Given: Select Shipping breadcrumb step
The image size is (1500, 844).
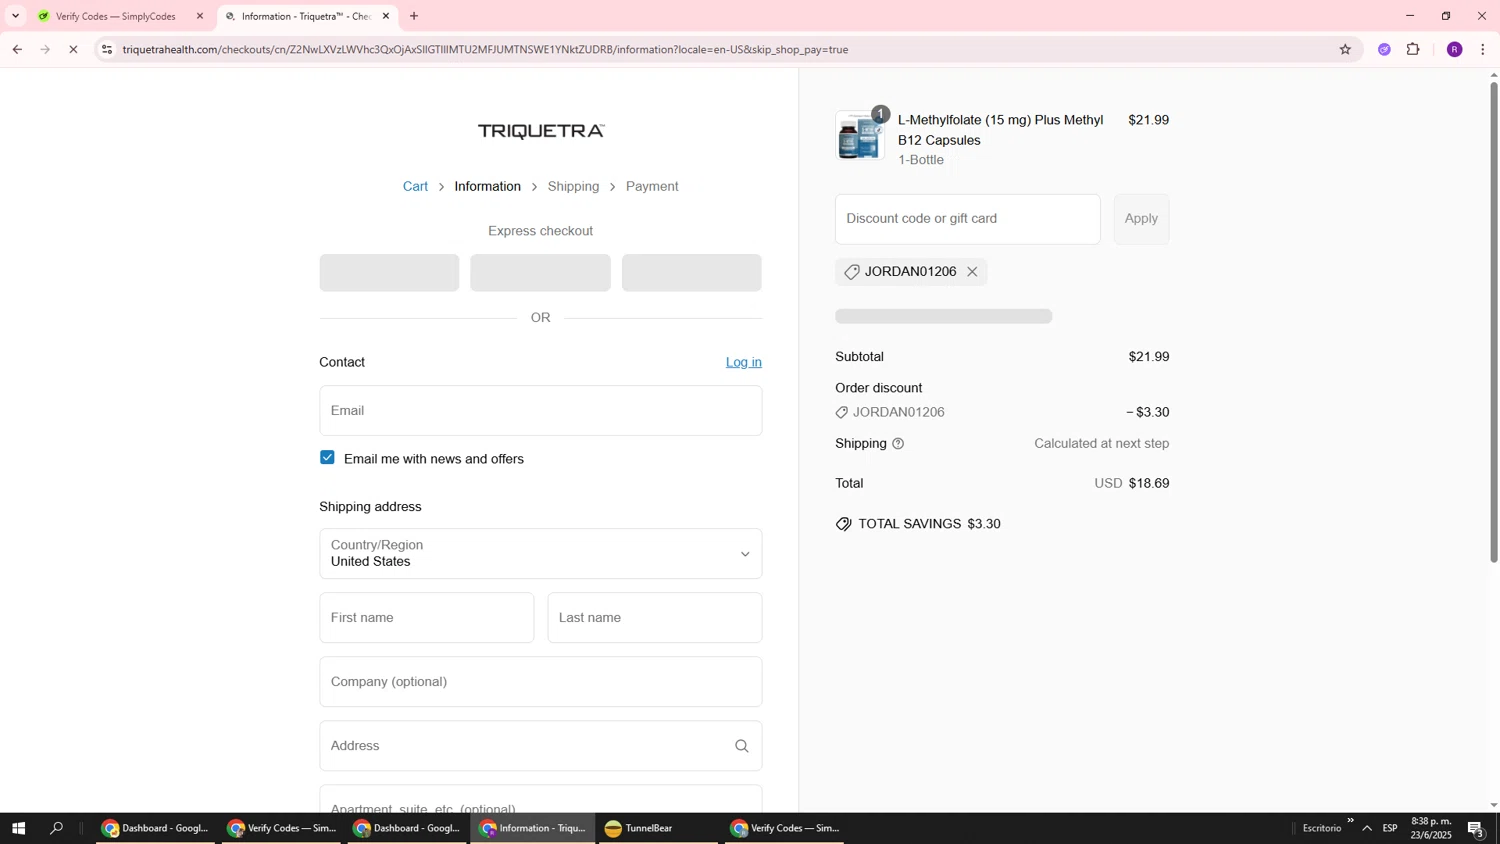Looking at the screenshot, I should (573, 187).
